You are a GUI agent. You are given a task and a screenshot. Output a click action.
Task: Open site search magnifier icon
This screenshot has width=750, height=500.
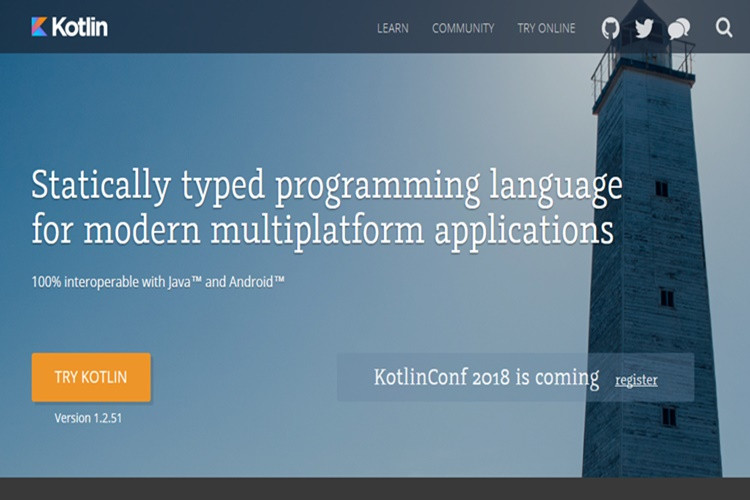coord(724,28)
